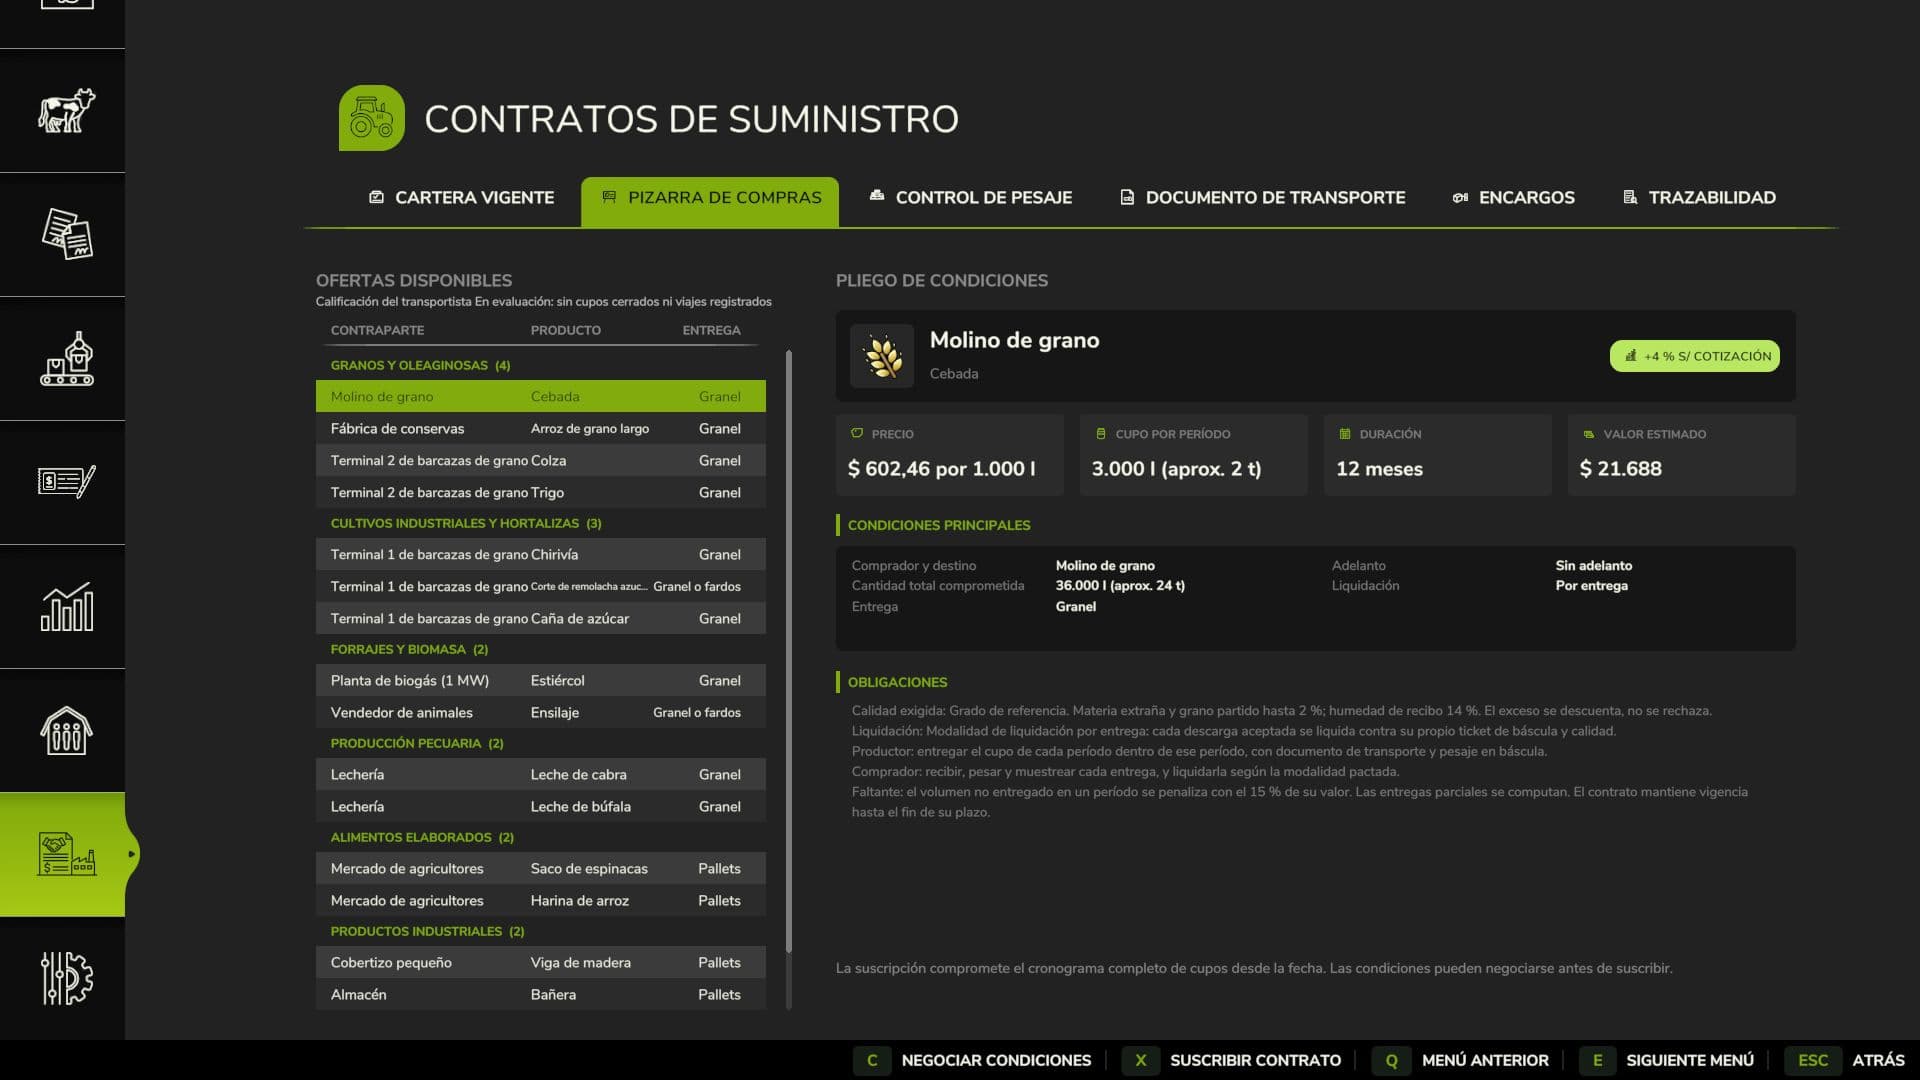Select the Saco de espinacas offer
Screen dimensions: 1920x1080
(x=541, y=868)
